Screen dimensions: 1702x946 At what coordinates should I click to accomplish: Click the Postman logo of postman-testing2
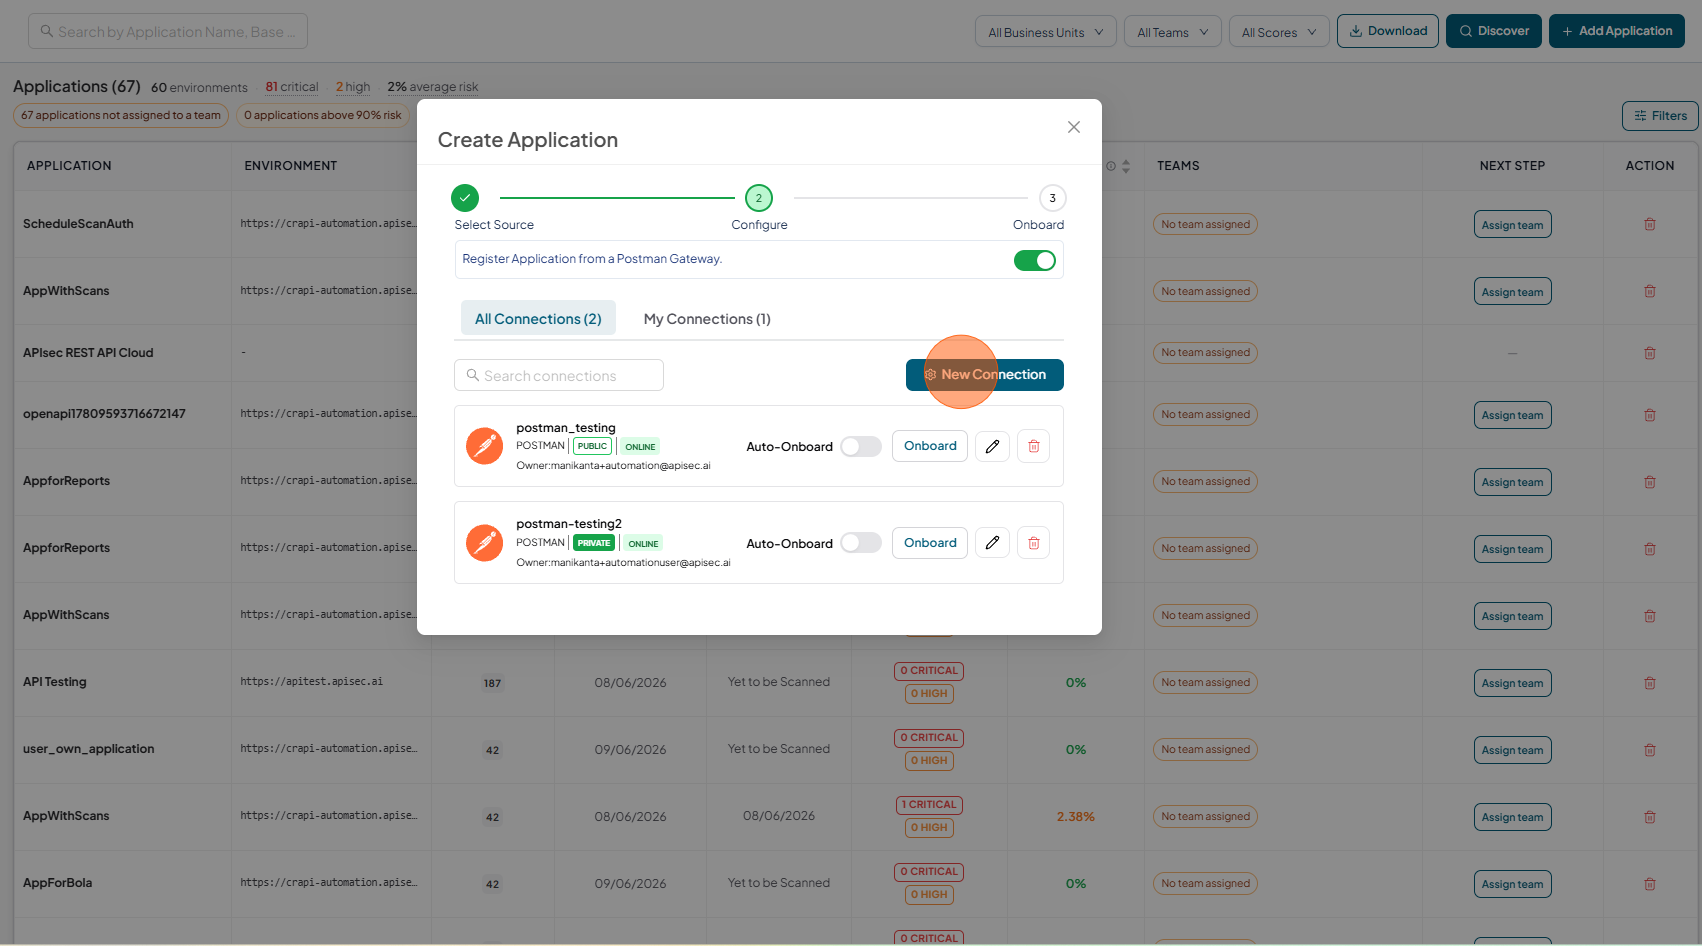point(485,543)
